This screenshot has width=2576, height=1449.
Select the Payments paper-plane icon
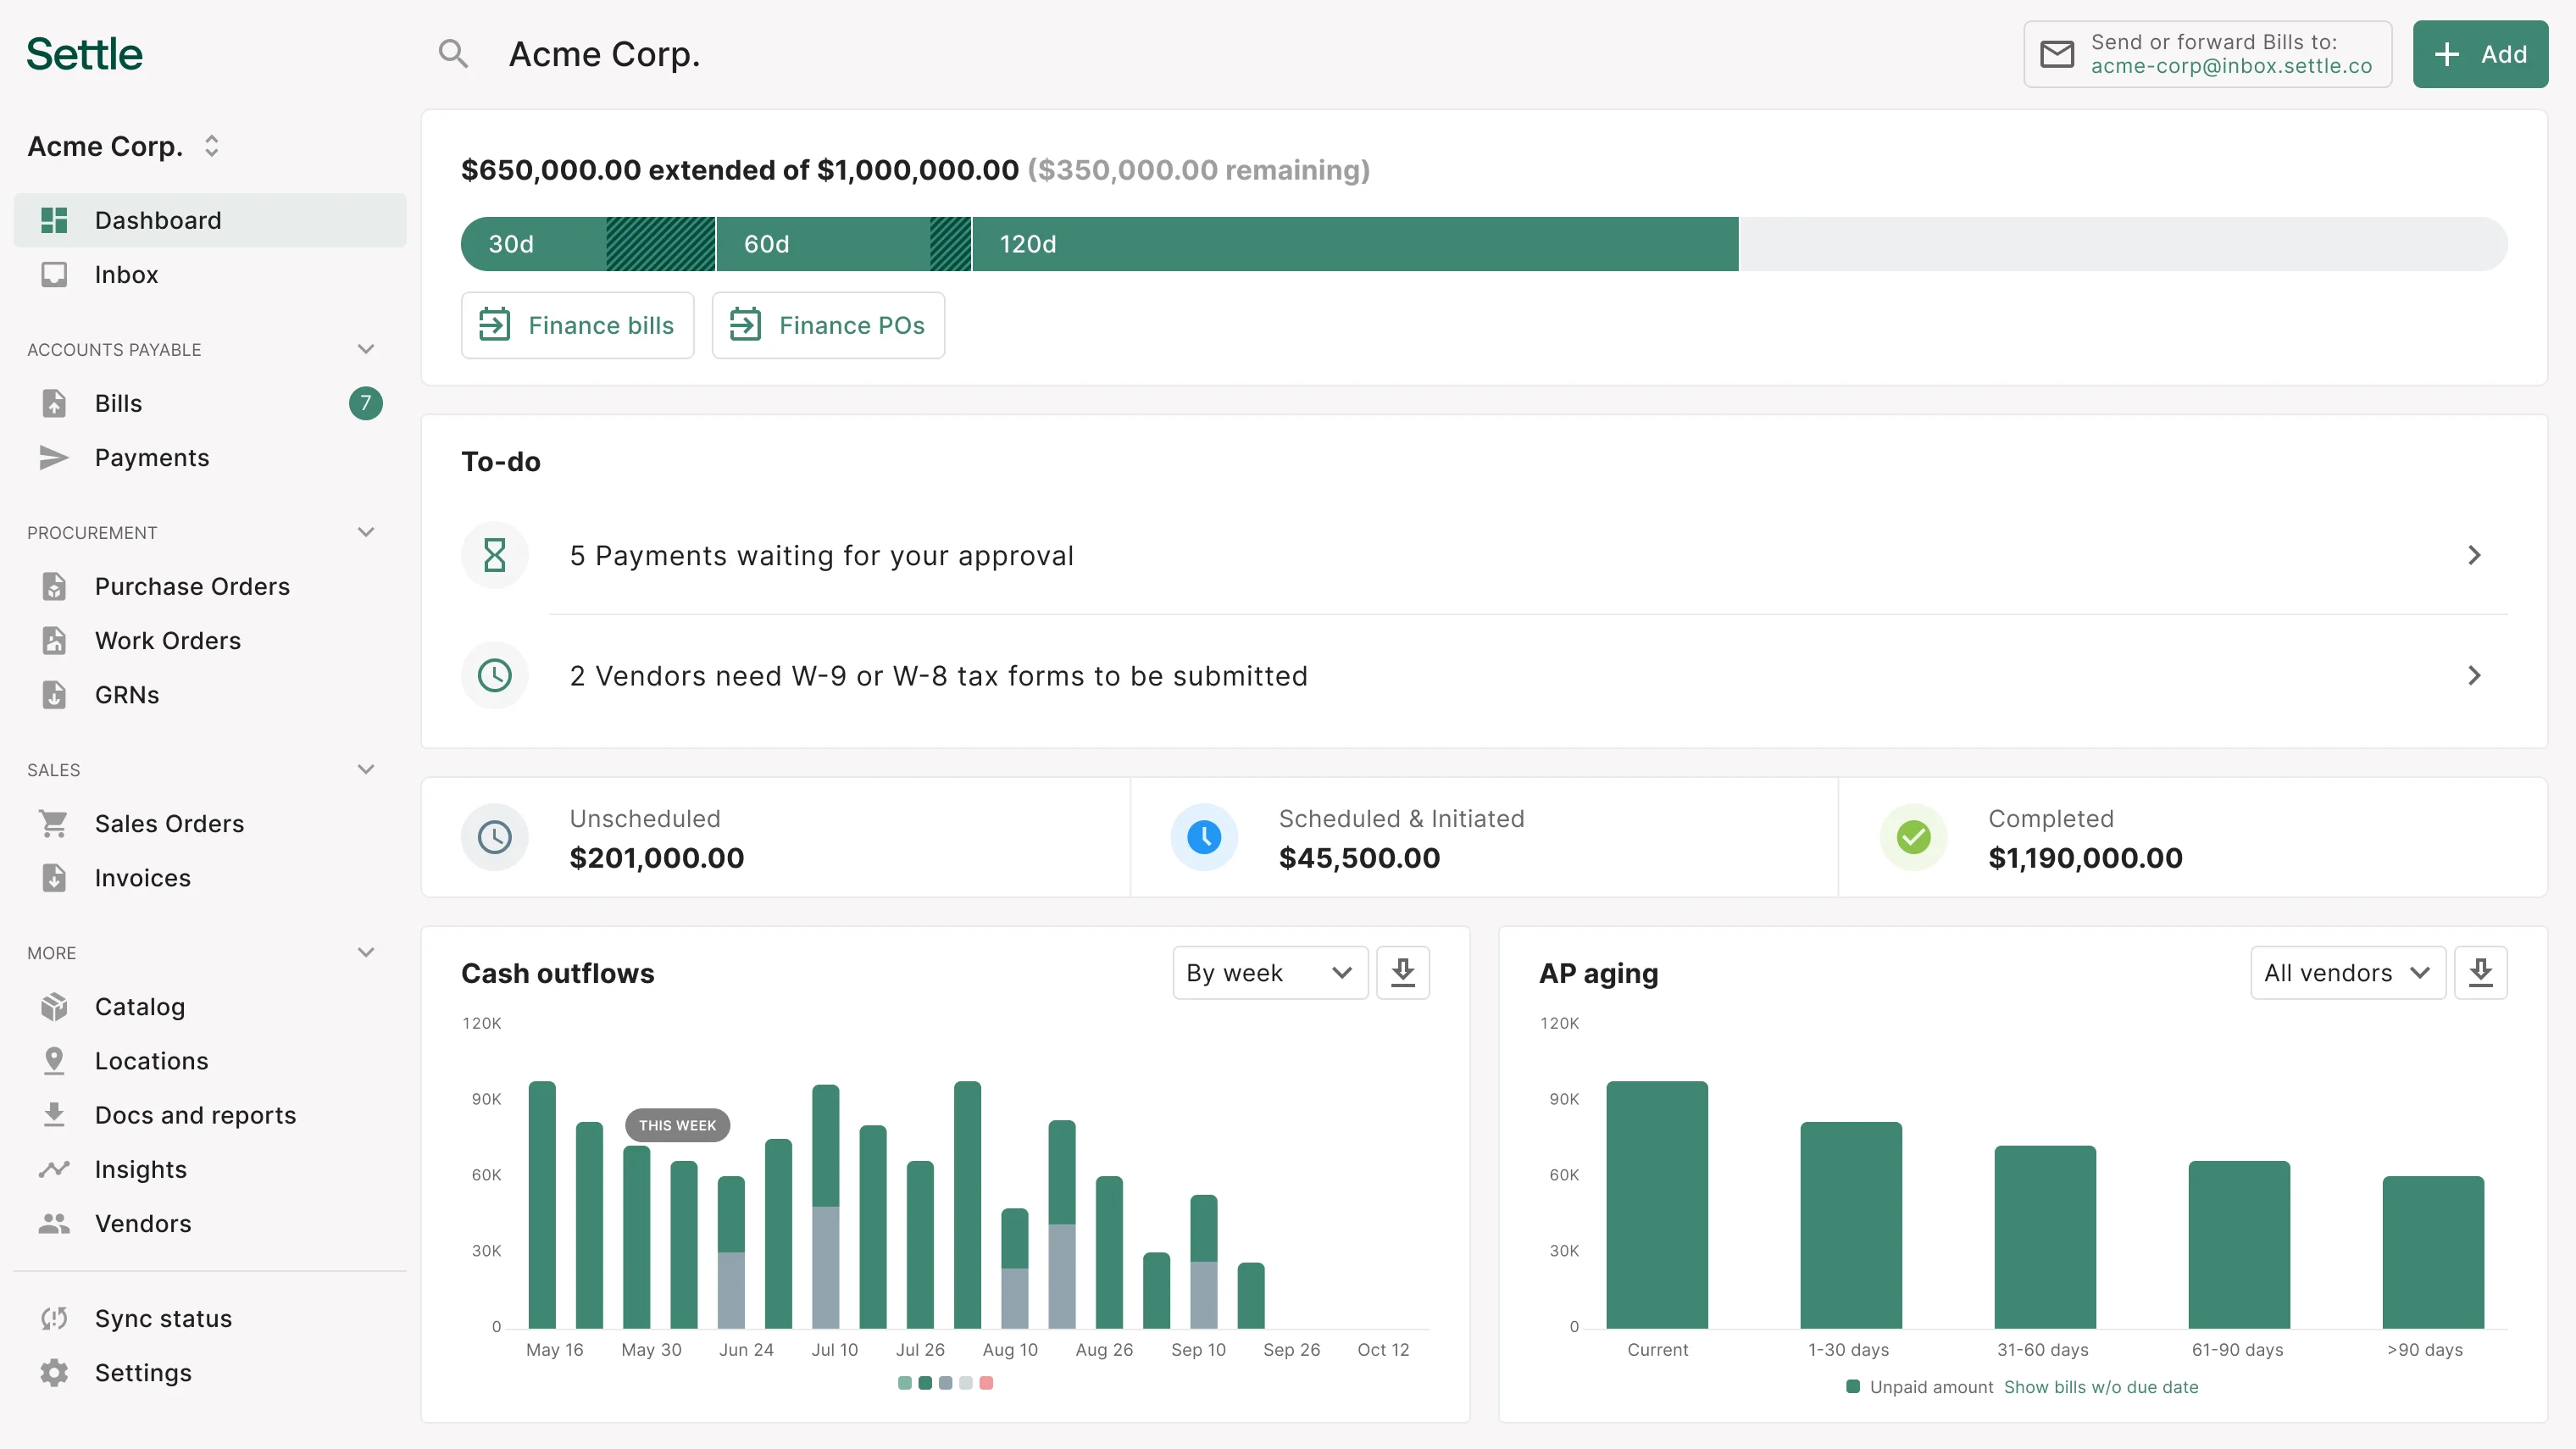click(x=55, y=457)
